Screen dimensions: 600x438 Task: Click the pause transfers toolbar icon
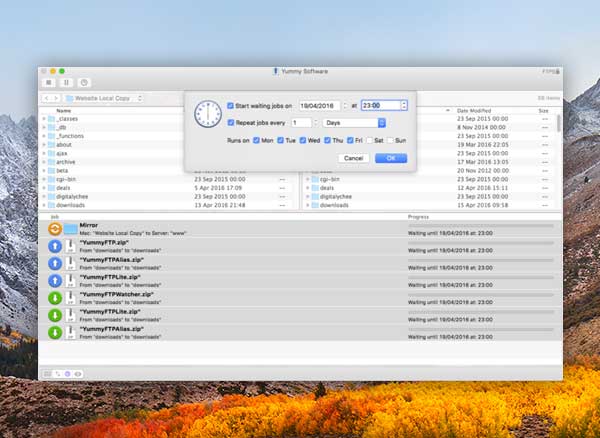pyautogui.click(x=66, y=83)
